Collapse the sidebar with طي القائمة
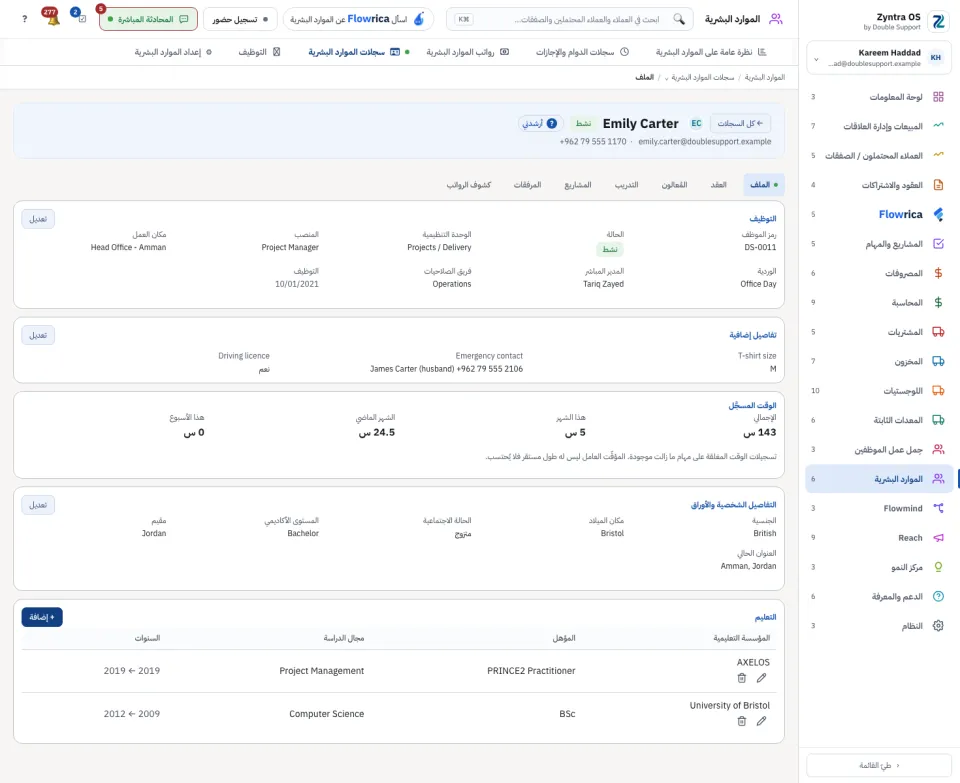Screen dimensions: 960x783 click(879, 765)
